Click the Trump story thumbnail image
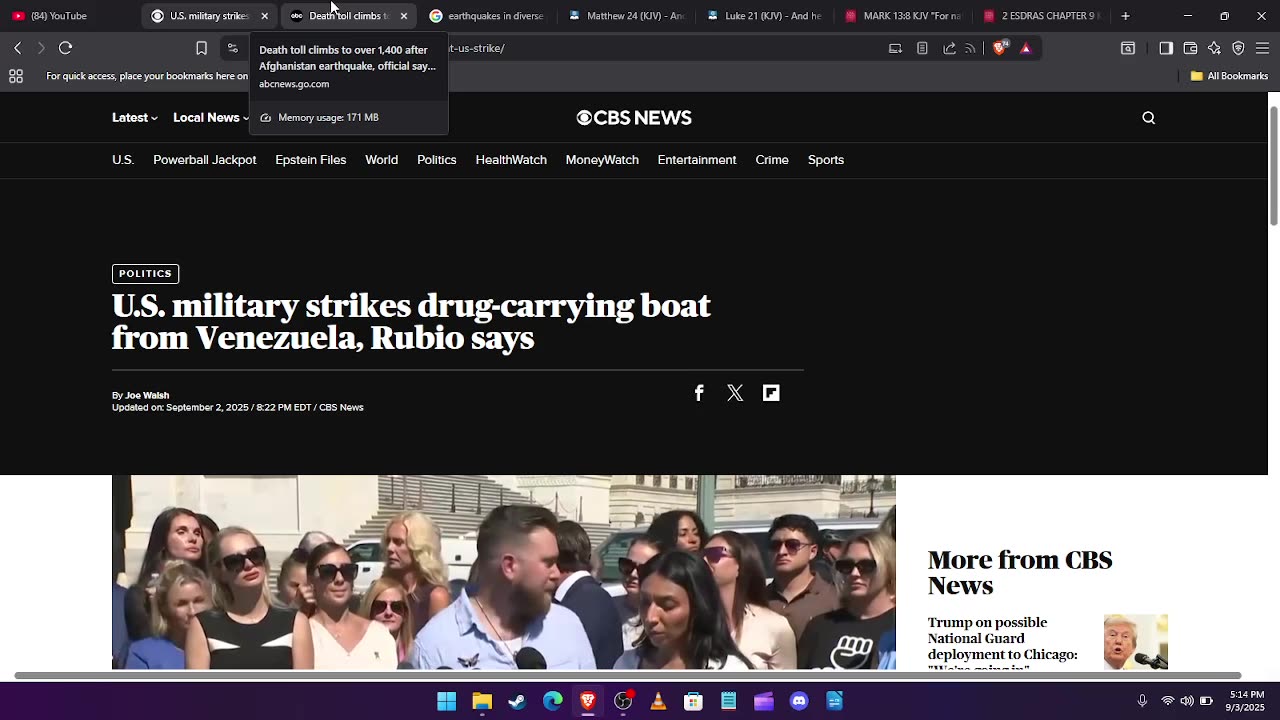This screenshot has width=1280, height=720. coord(1136,642)
